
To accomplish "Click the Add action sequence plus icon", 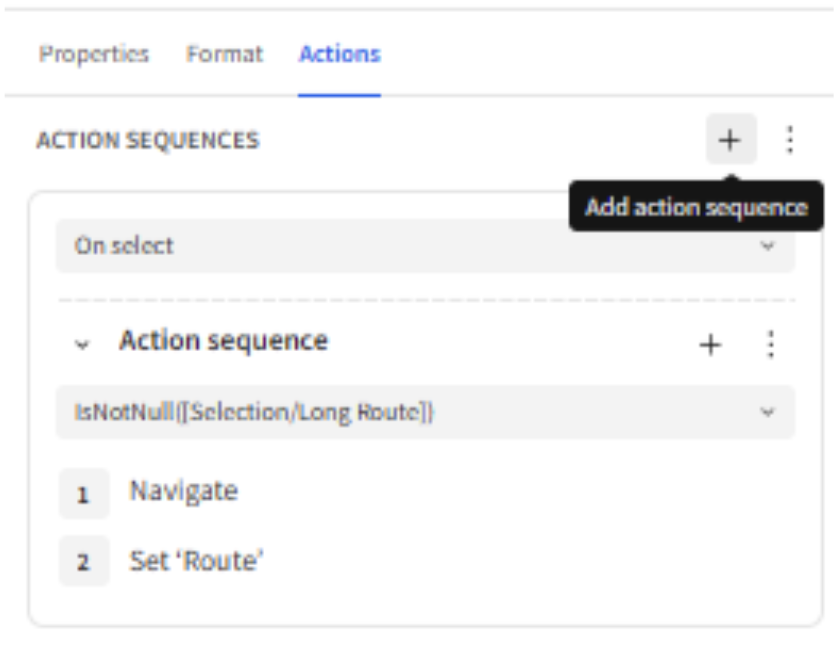I will point(732,140).
